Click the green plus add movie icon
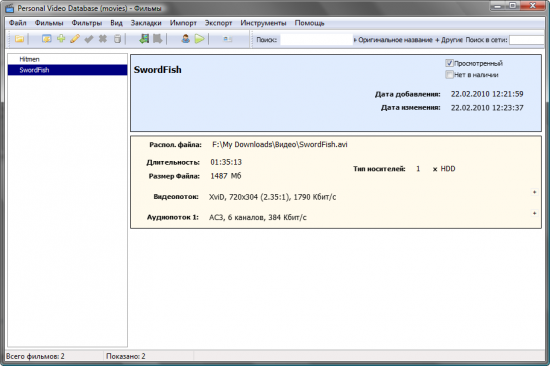 click(61, 39)
